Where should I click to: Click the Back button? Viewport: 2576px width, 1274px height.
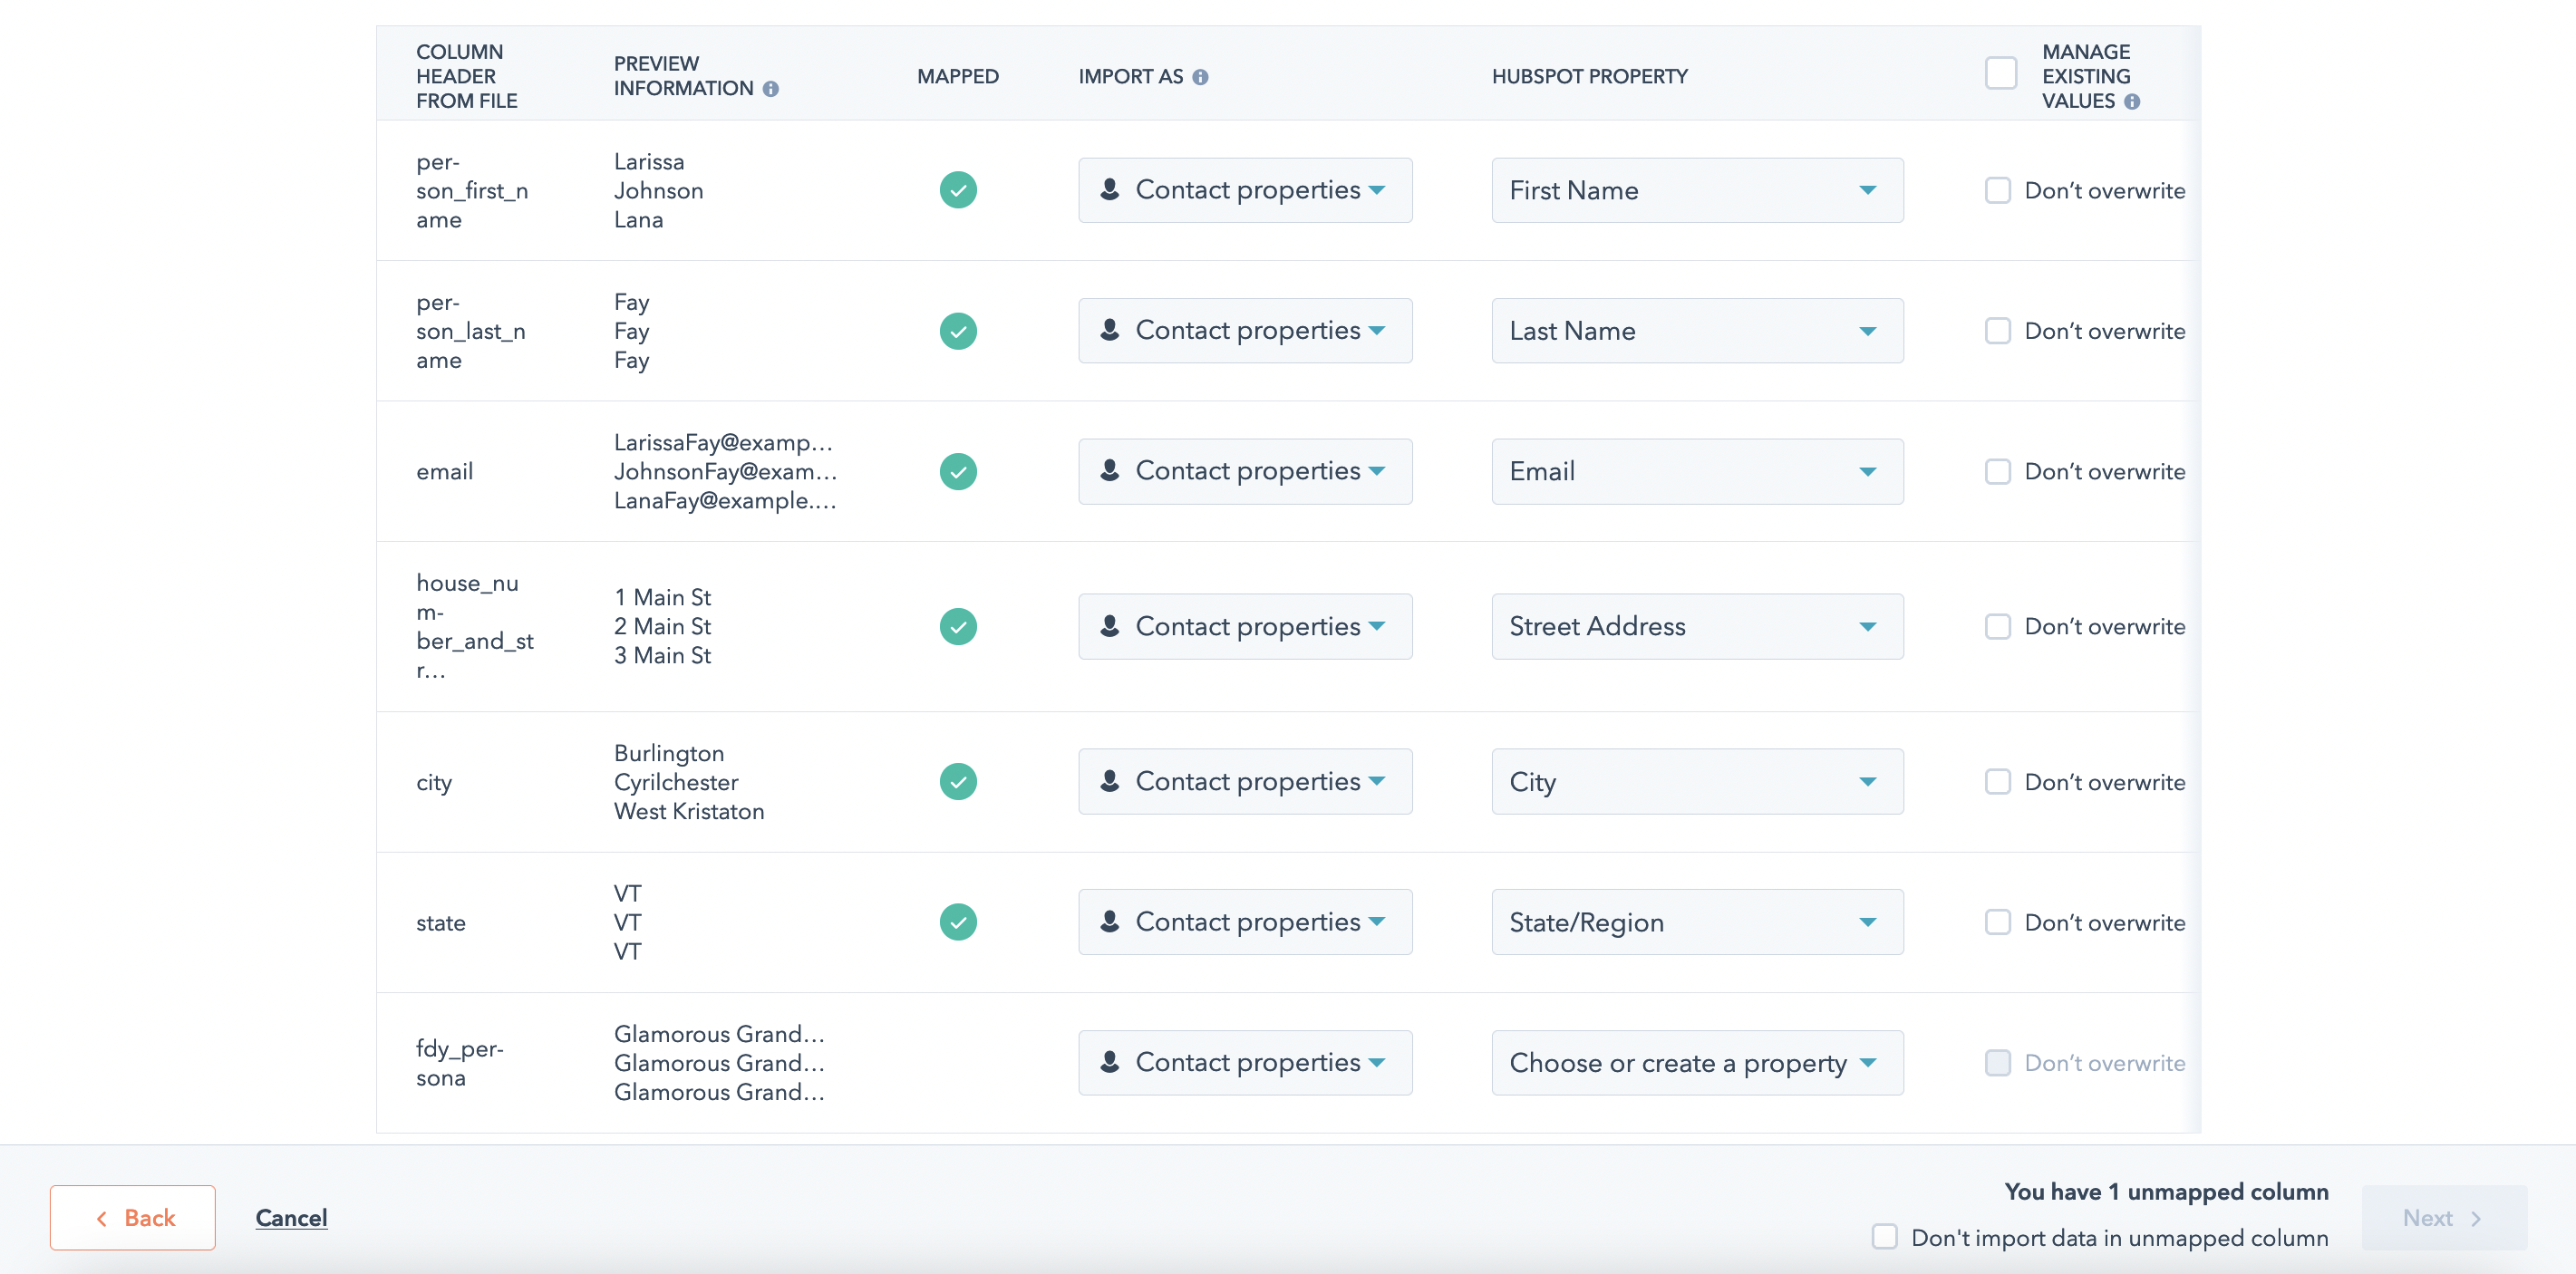pos(133,1217)
